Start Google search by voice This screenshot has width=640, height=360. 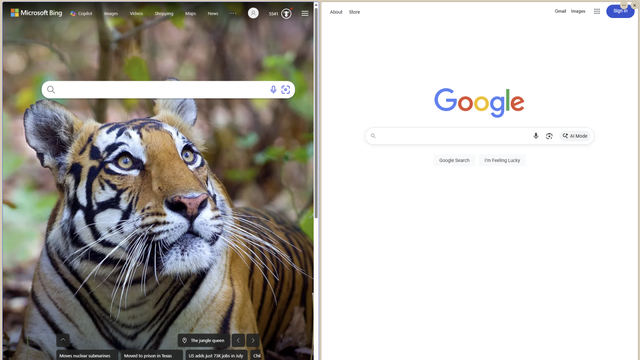click(536, 136)
